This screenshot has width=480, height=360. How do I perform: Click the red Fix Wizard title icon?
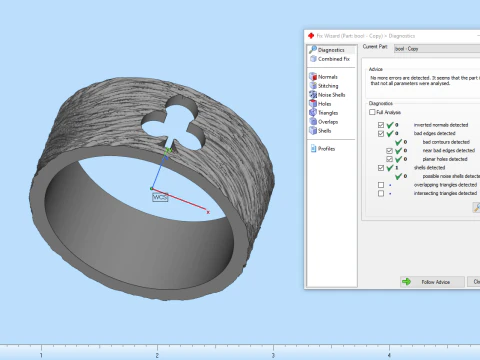[311, 36]
